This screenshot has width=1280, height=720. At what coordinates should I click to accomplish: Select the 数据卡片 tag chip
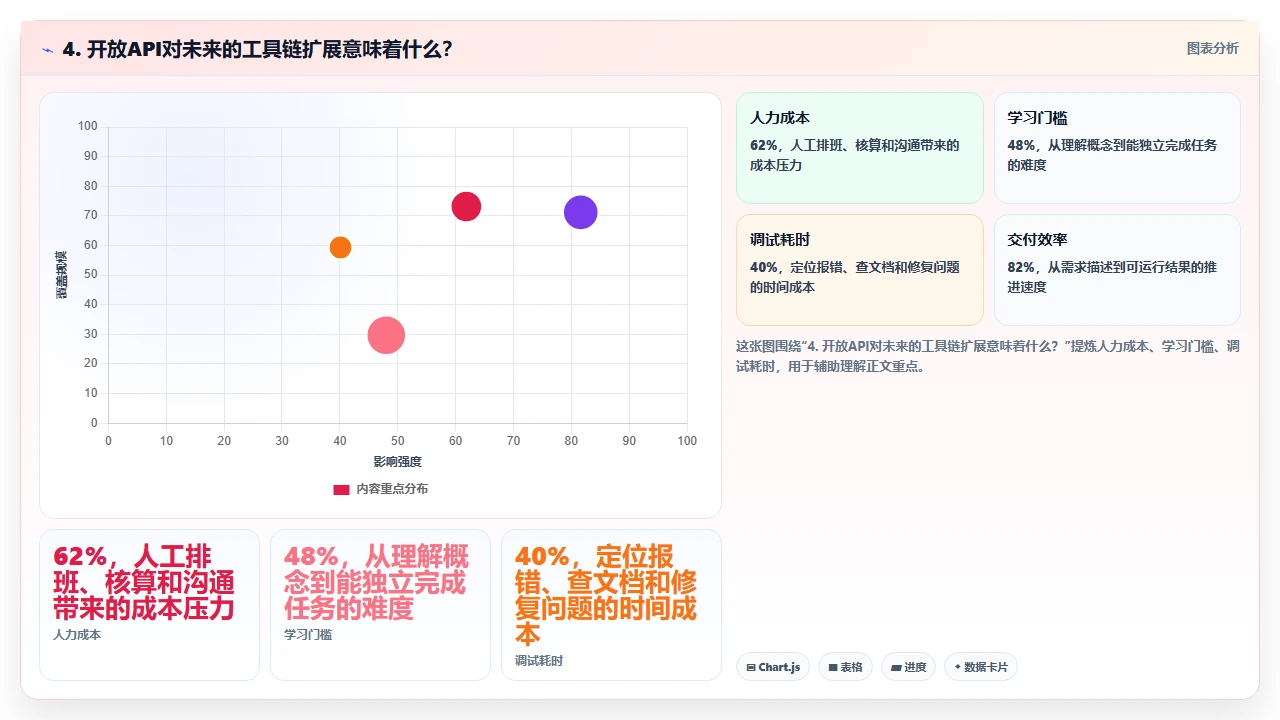click(980, 667)
